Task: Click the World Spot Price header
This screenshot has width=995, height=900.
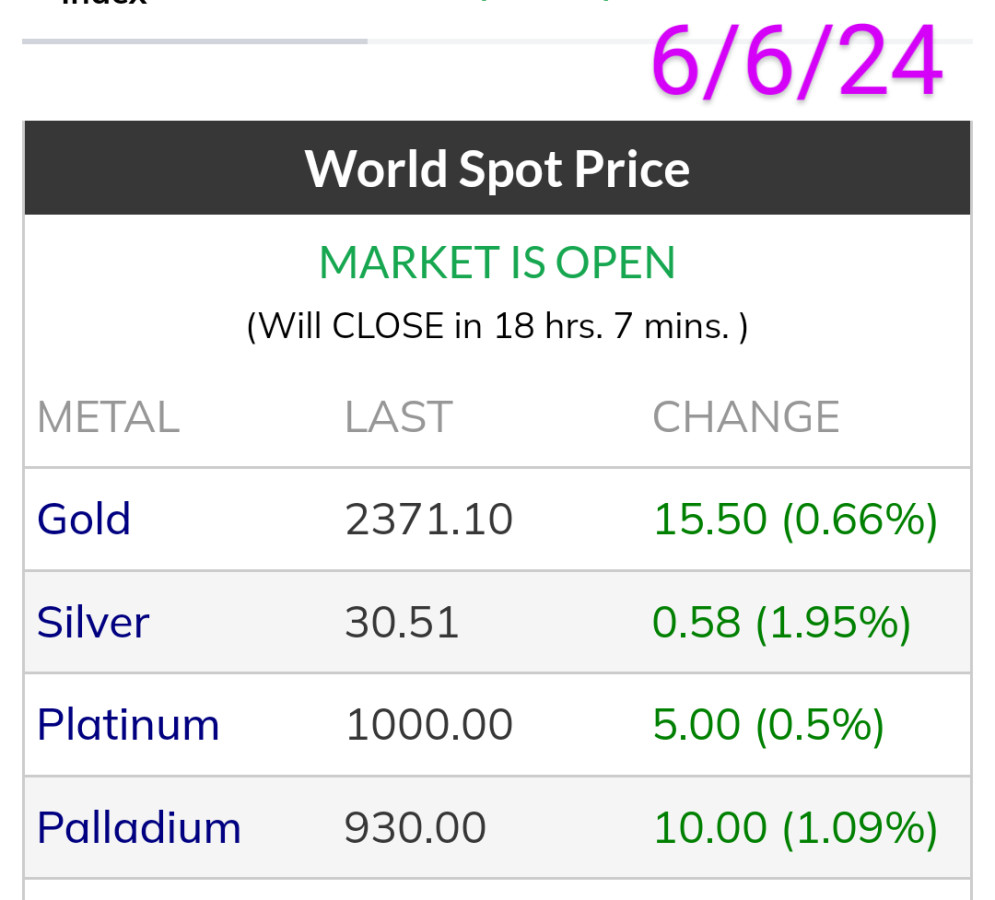Action: click(497, 168)
